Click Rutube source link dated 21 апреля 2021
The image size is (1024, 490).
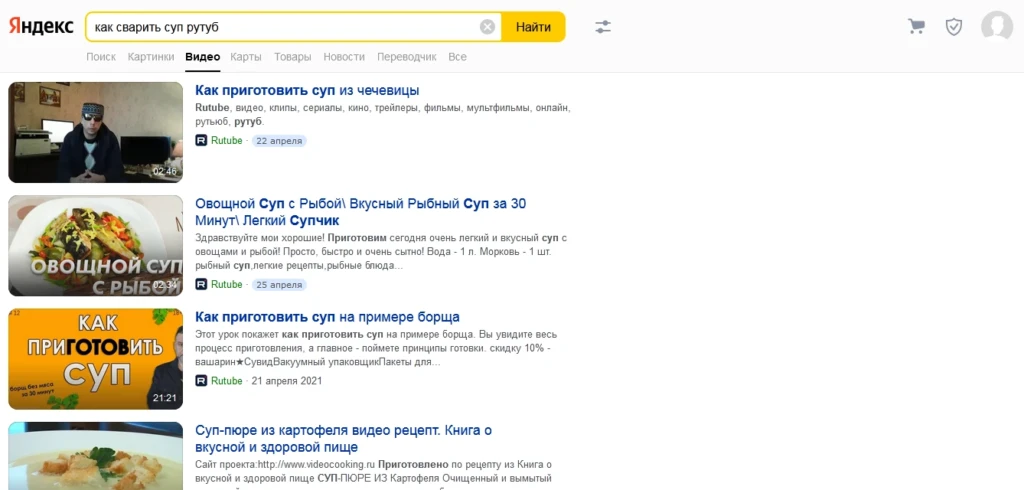(x=227, y=380)
